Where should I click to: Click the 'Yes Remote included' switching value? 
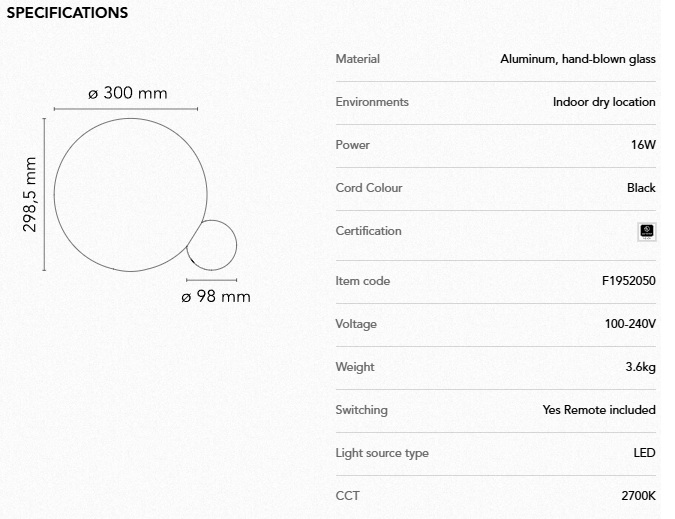pyautogui.click(x=599, y=410)
